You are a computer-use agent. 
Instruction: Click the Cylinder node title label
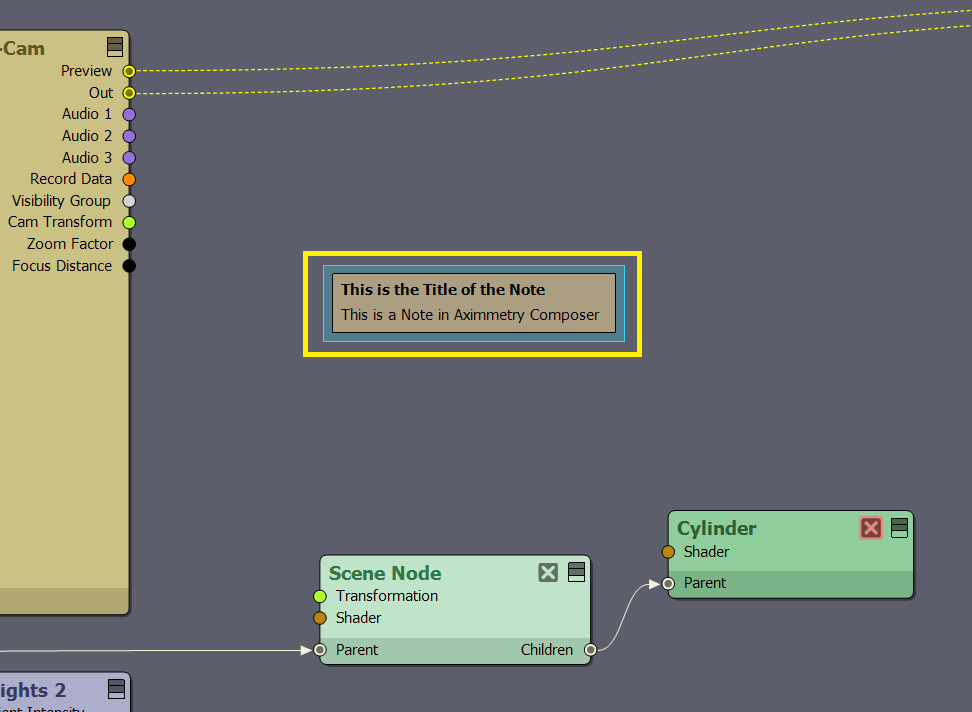[717, 528]
